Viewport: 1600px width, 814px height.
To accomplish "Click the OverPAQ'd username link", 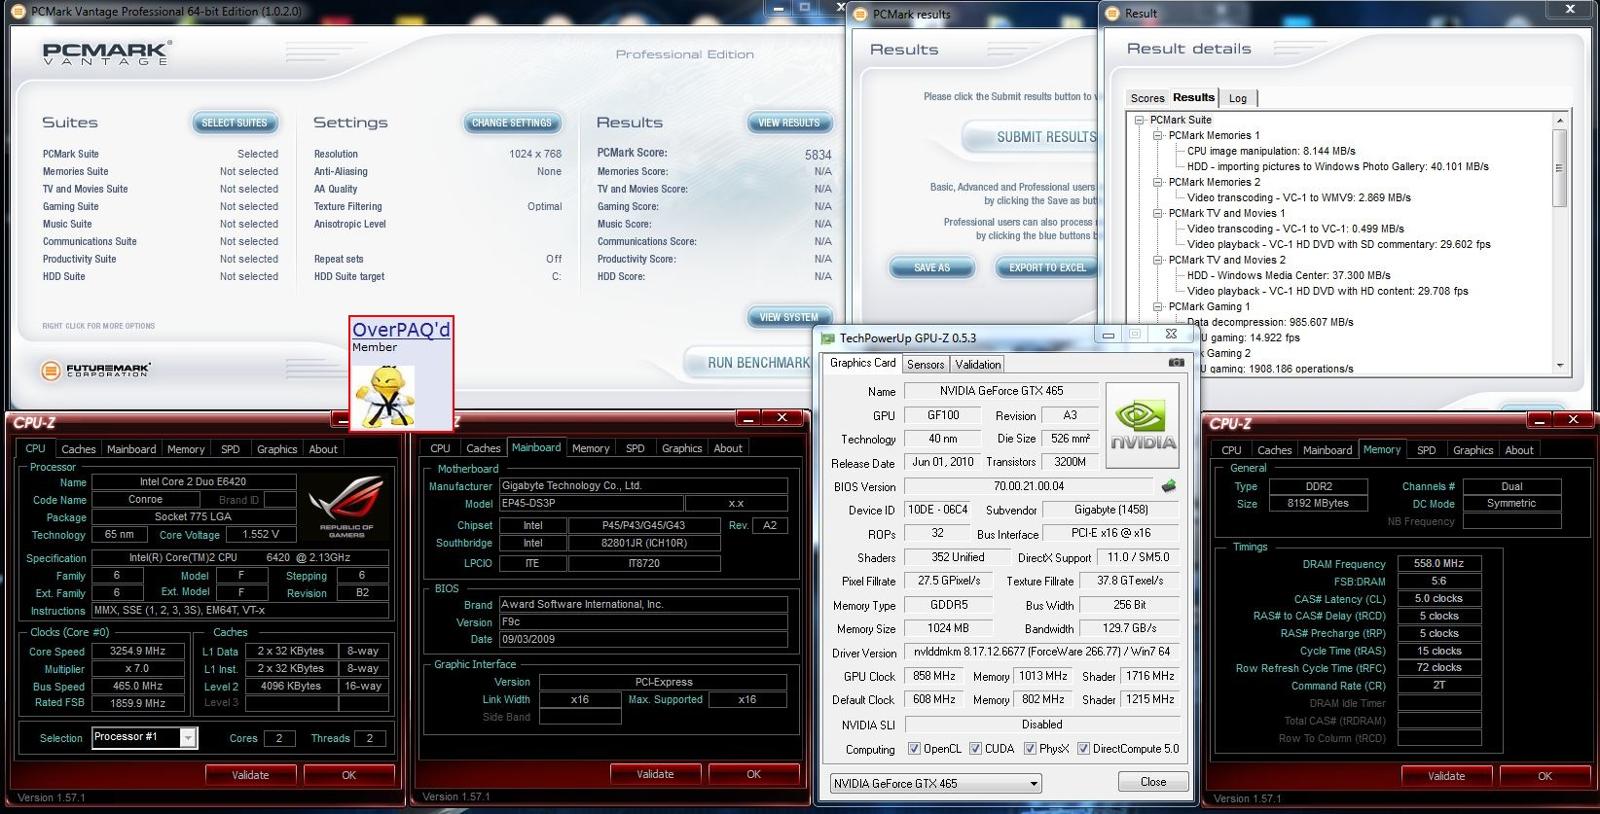I will (x=401, y=330).
